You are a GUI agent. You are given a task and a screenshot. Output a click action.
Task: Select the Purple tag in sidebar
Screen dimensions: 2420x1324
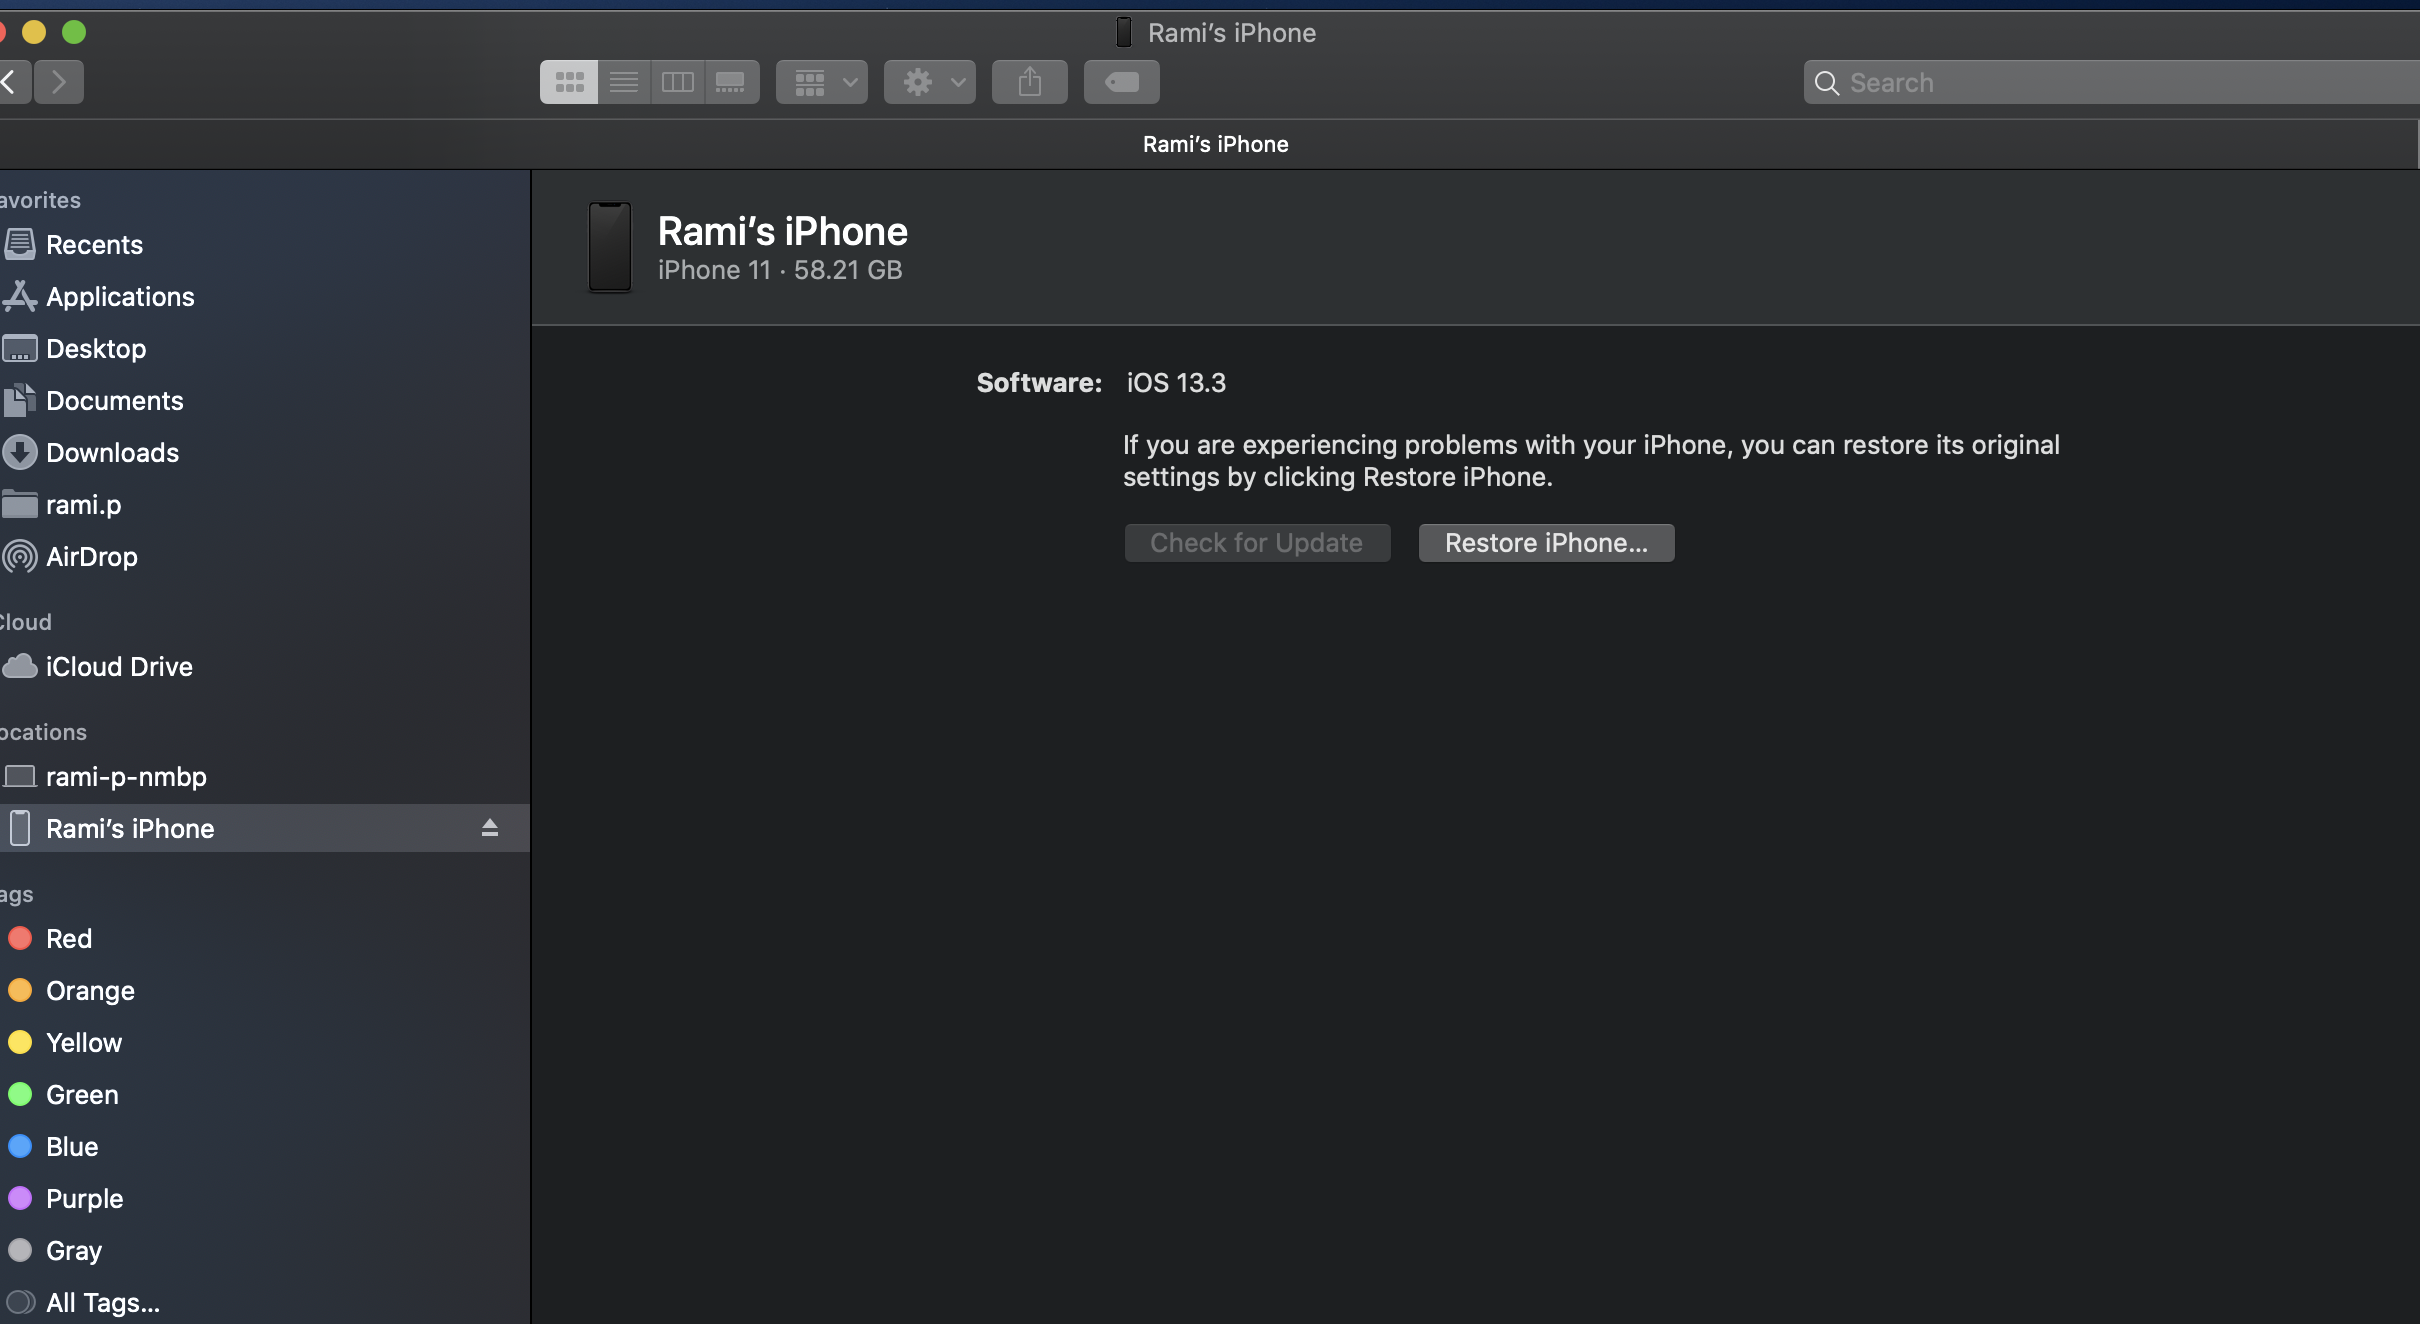click(x=84, y=1198)
